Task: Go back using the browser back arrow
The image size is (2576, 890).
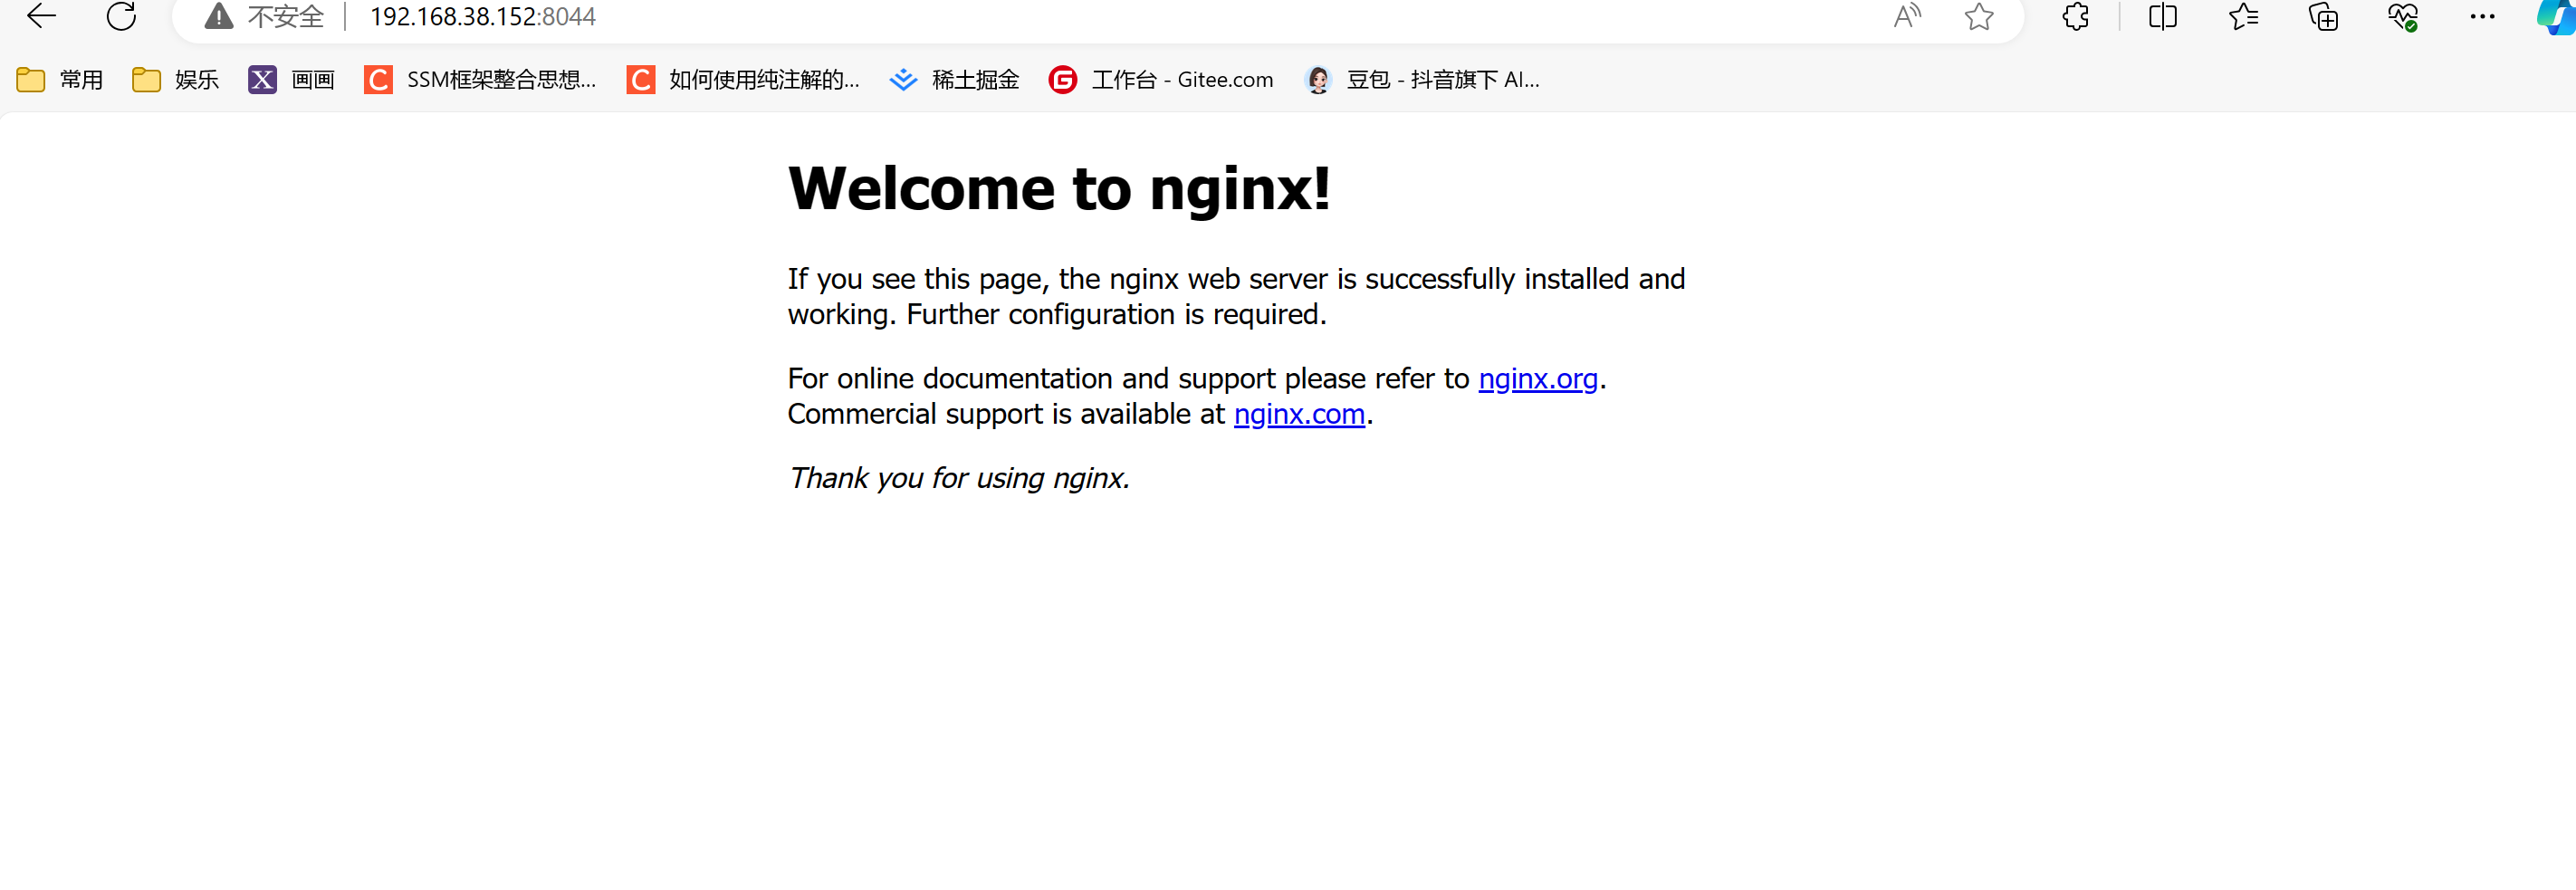Action: tap(41, 16)
